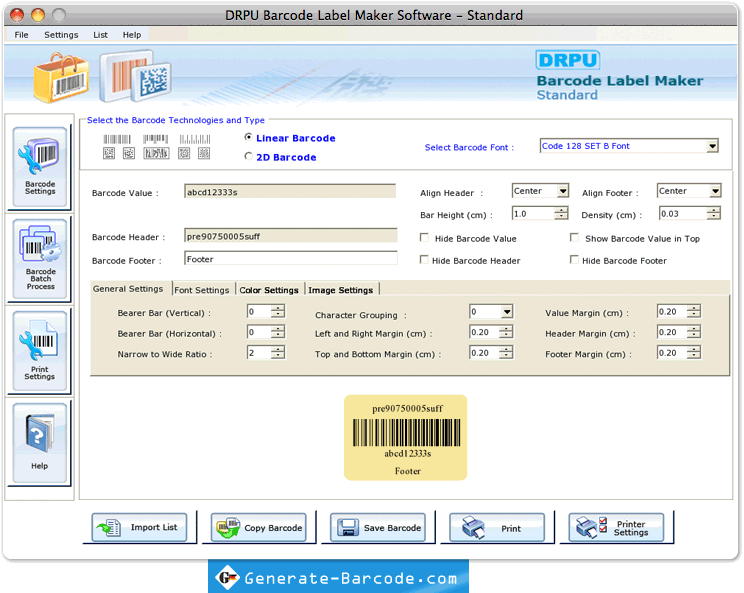The width and height of the screenshot is (744, 593).
Task: Enable Hide Barcode Header checkbox
Action: coord(424,259)
